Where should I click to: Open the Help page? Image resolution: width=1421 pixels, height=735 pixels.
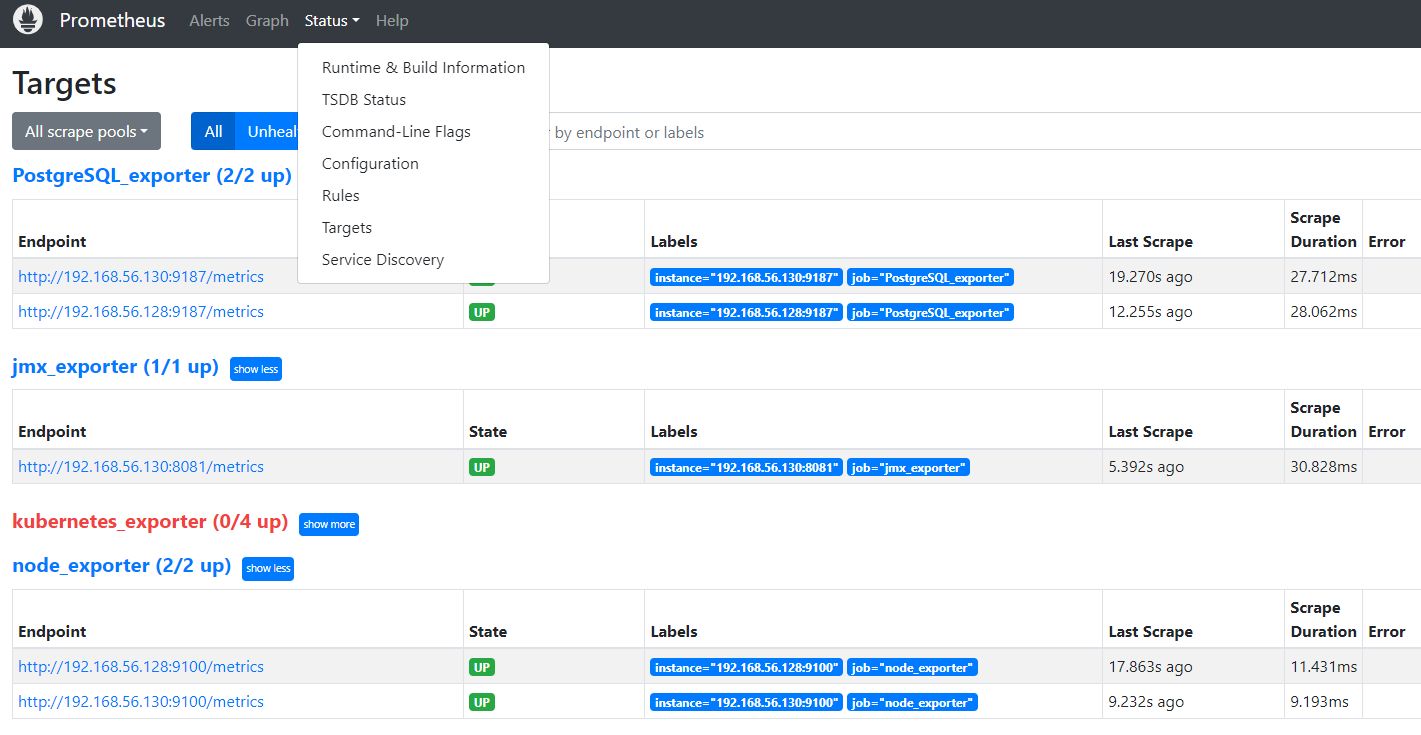point(392,20)
